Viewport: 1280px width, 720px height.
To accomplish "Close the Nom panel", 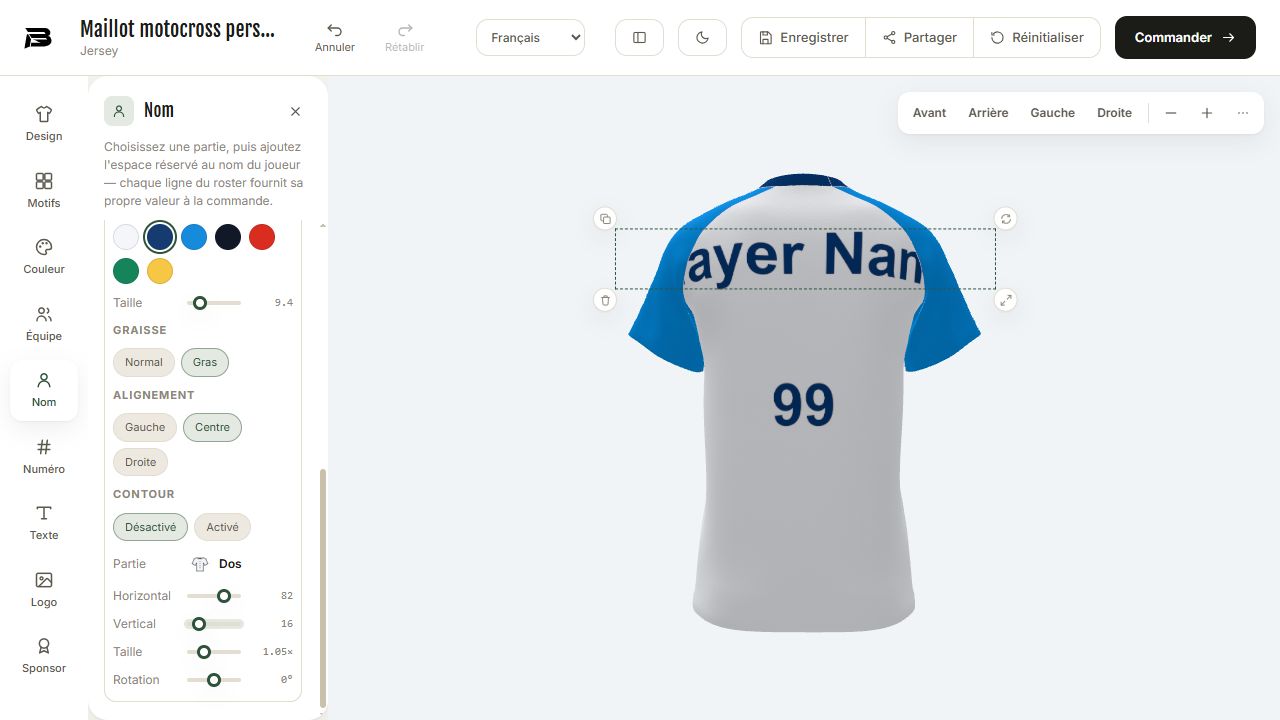I will 295,111.
